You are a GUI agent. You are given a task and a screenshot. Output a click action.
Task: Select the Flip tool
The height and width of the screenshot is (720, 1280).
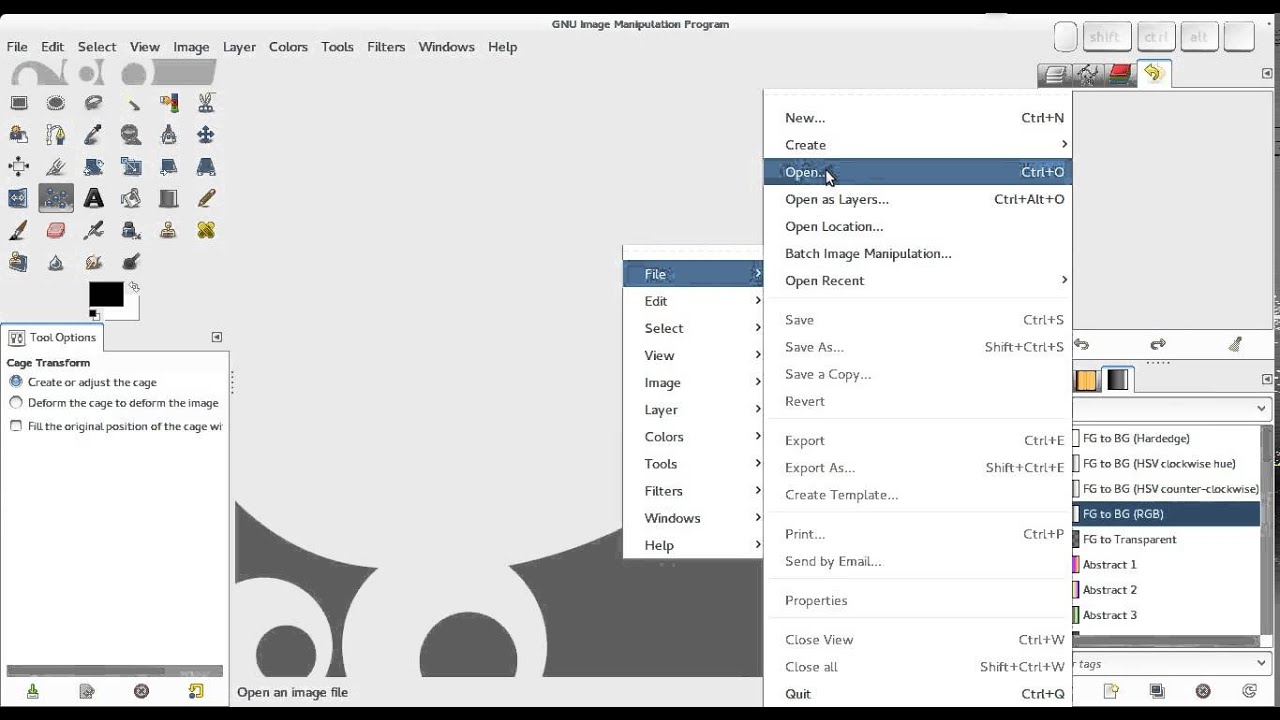18,198
